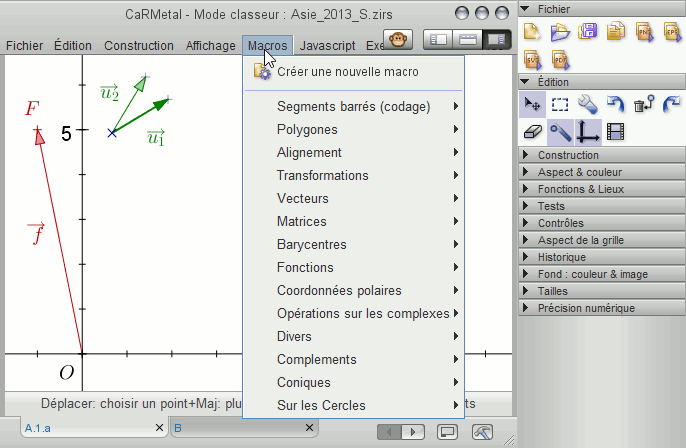Open a file with the folder icon
686x448 pixels.
(x=560, y=32)
